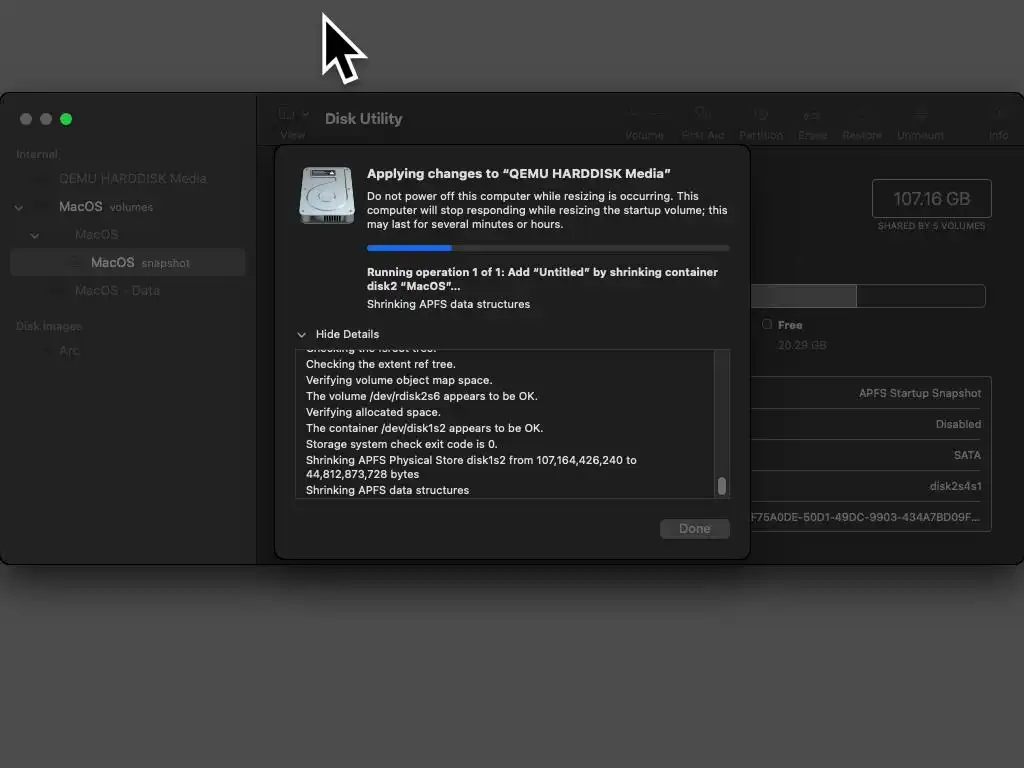Viewport: 1024px width, 768px height.
Task: Select QEMU HARDDISK Media in sidebar
Action: point(133,178)
